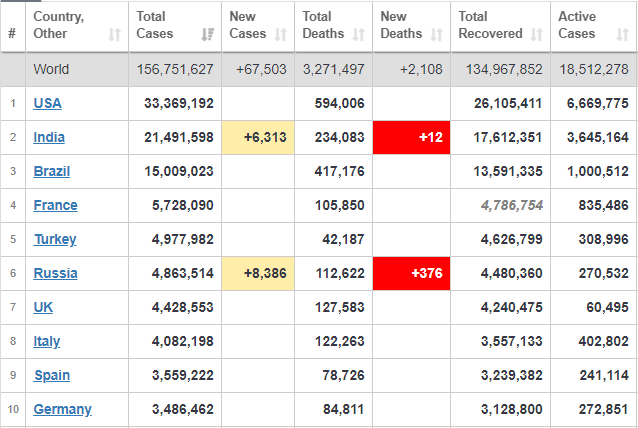Click Turkey total cases 4,977,982
This screenshot has width=638, height=428.
[183, 239]
